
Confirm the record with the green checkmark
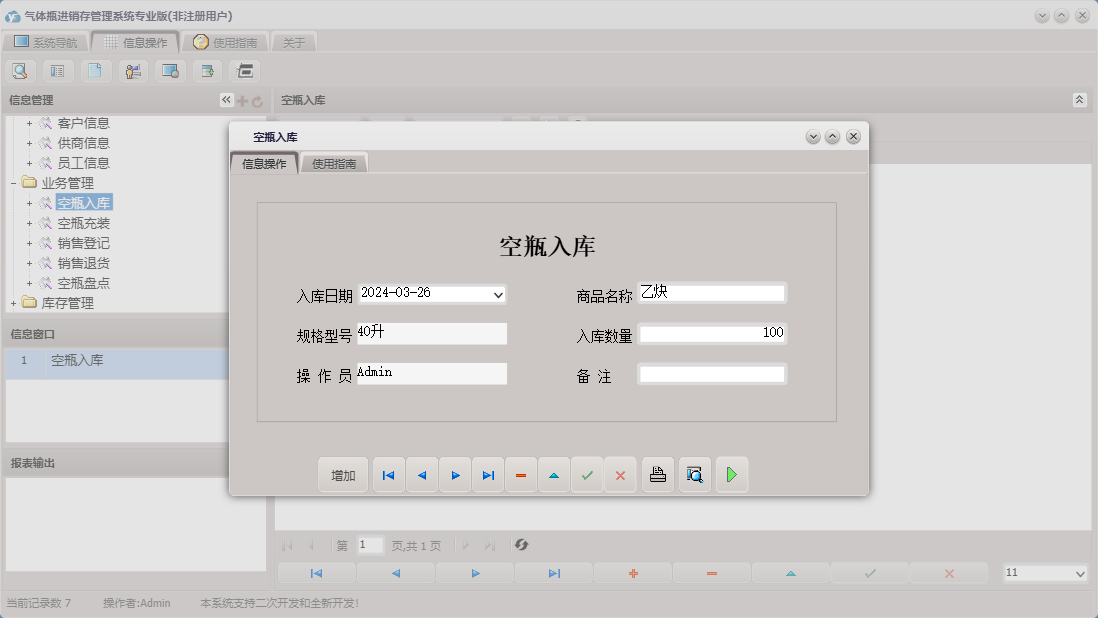tap(588, 475)
